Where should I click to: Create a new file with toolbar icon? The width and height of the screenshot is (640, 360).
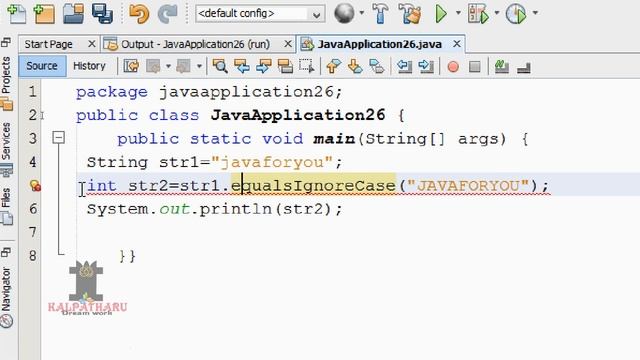point(17,13)
